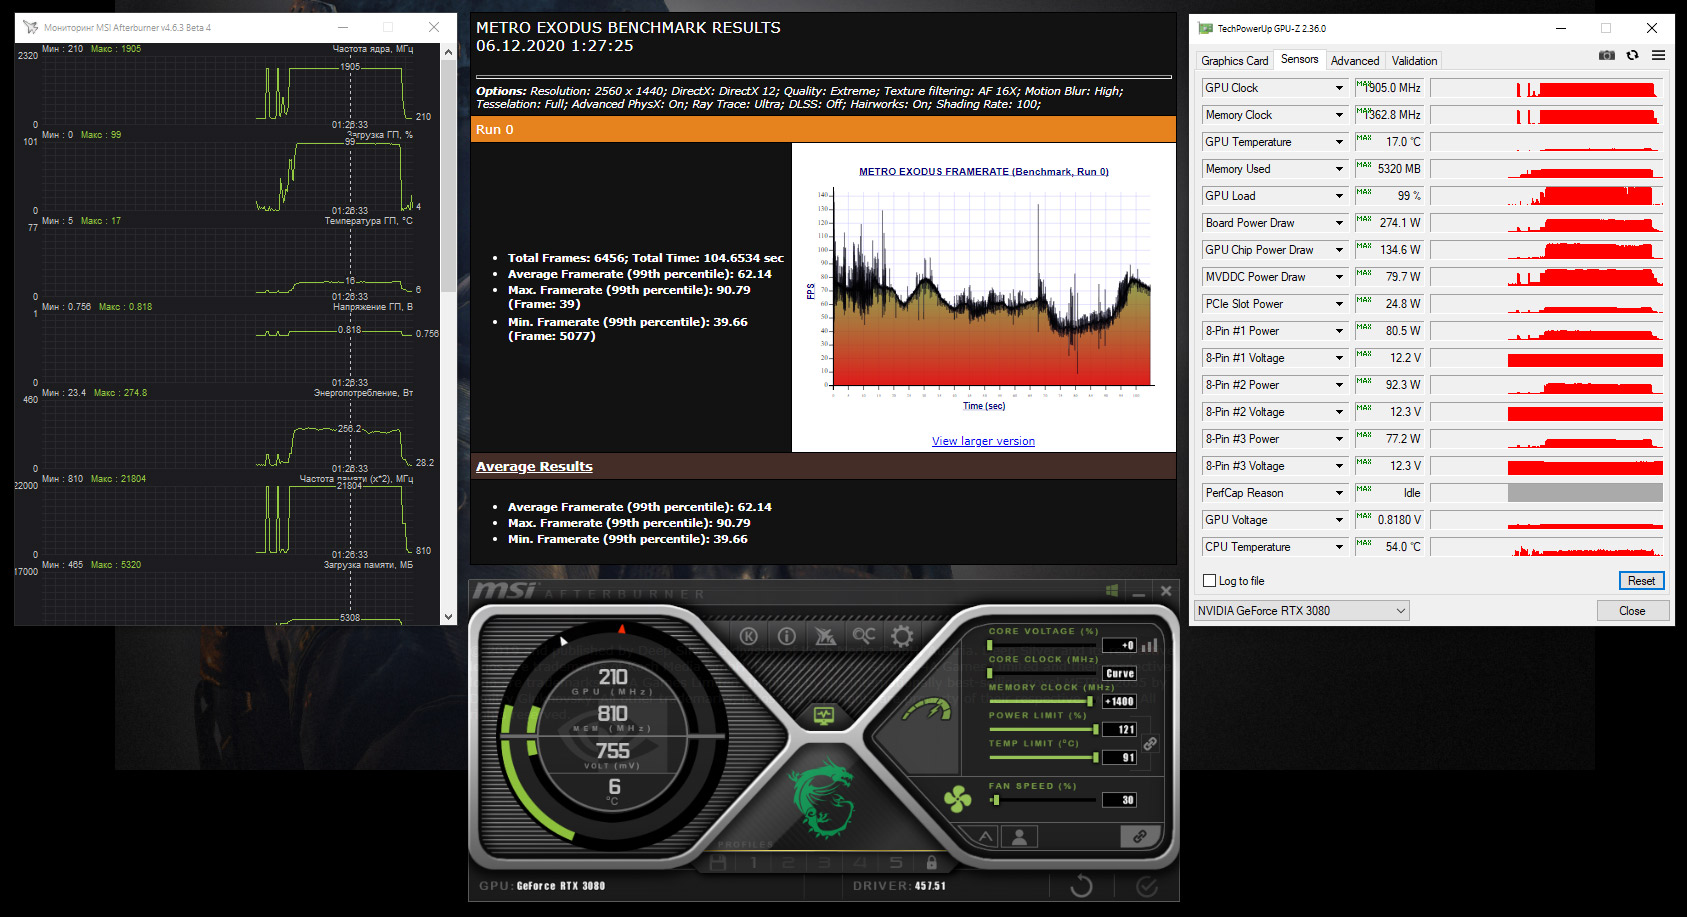Toggle fan speed synchronization link button
The image size is (1687, 917).
coord(1140,836)
